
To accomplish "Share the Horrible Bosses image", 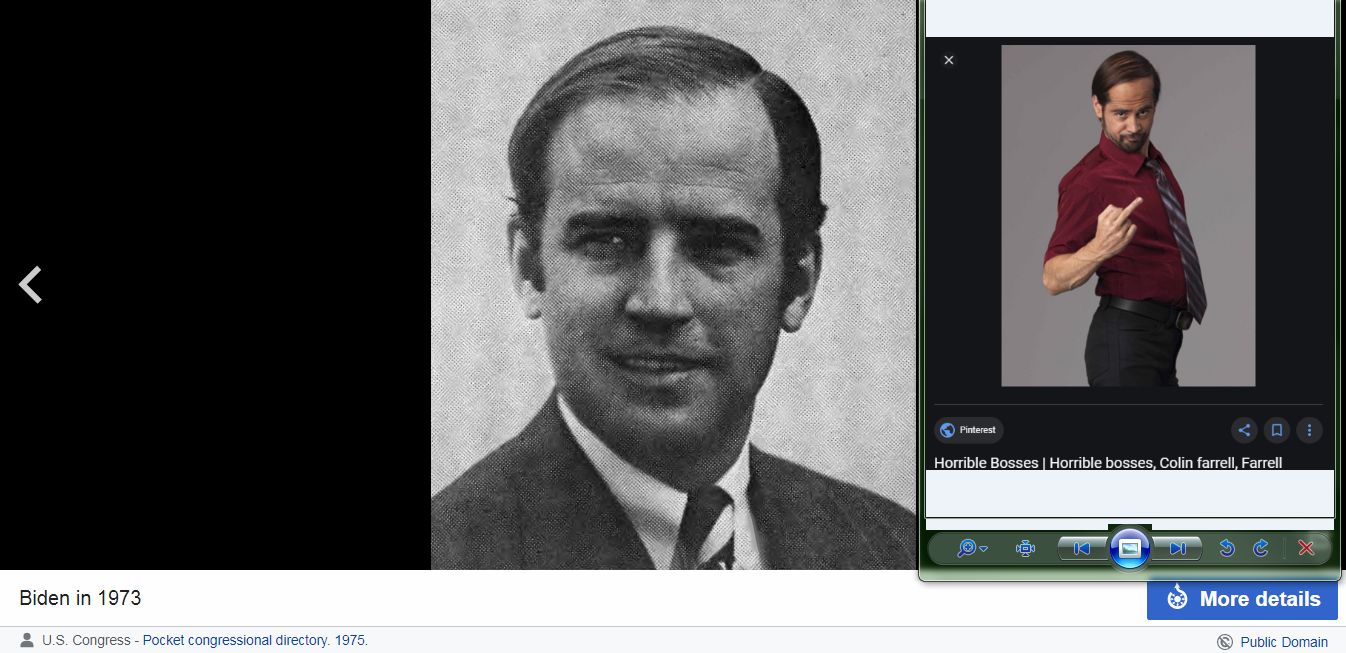I will 1244,430.
